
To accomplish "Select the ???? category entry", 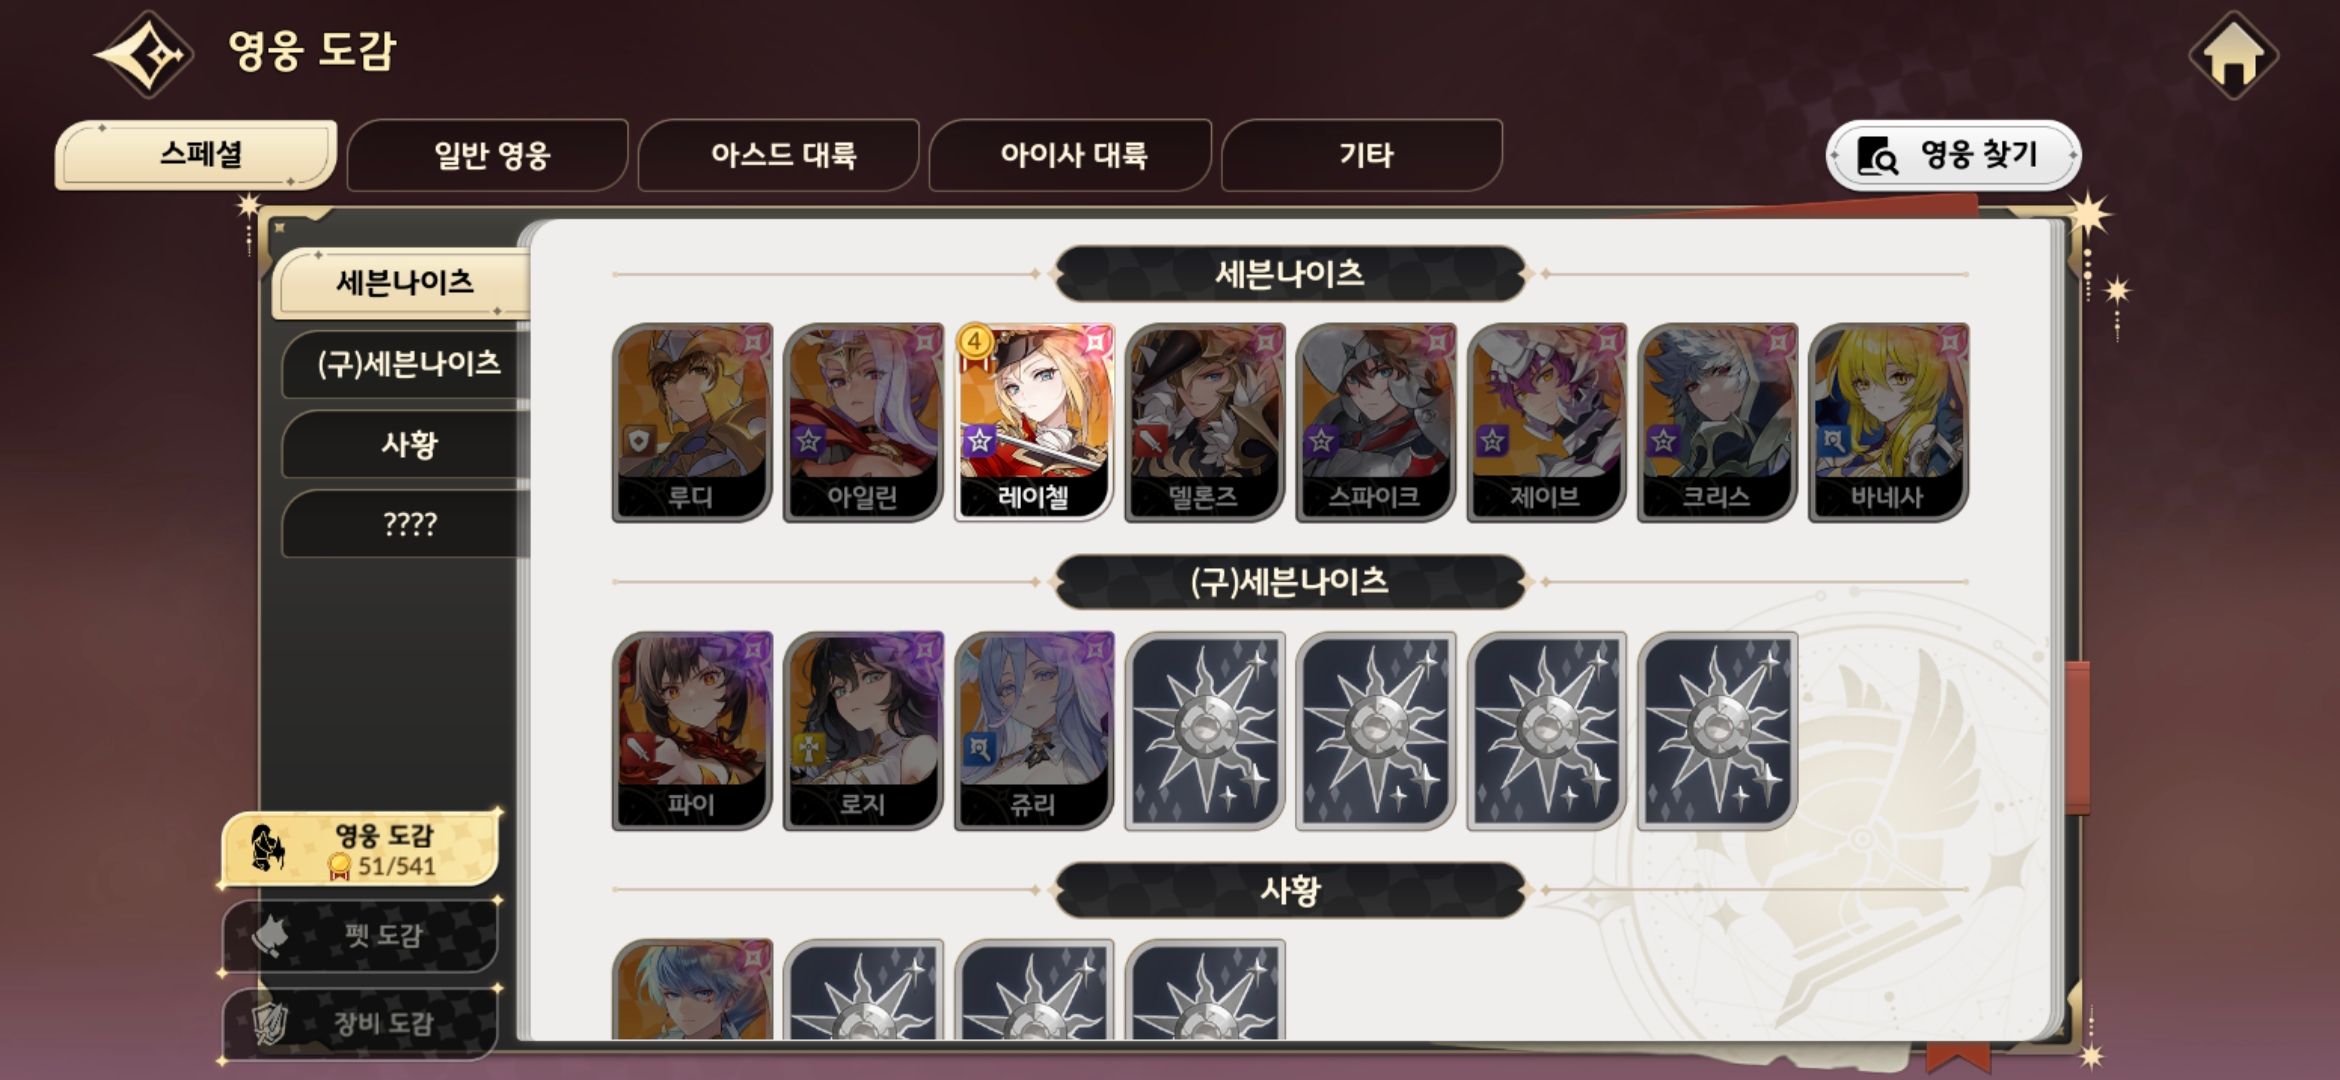I will (407, 523).
